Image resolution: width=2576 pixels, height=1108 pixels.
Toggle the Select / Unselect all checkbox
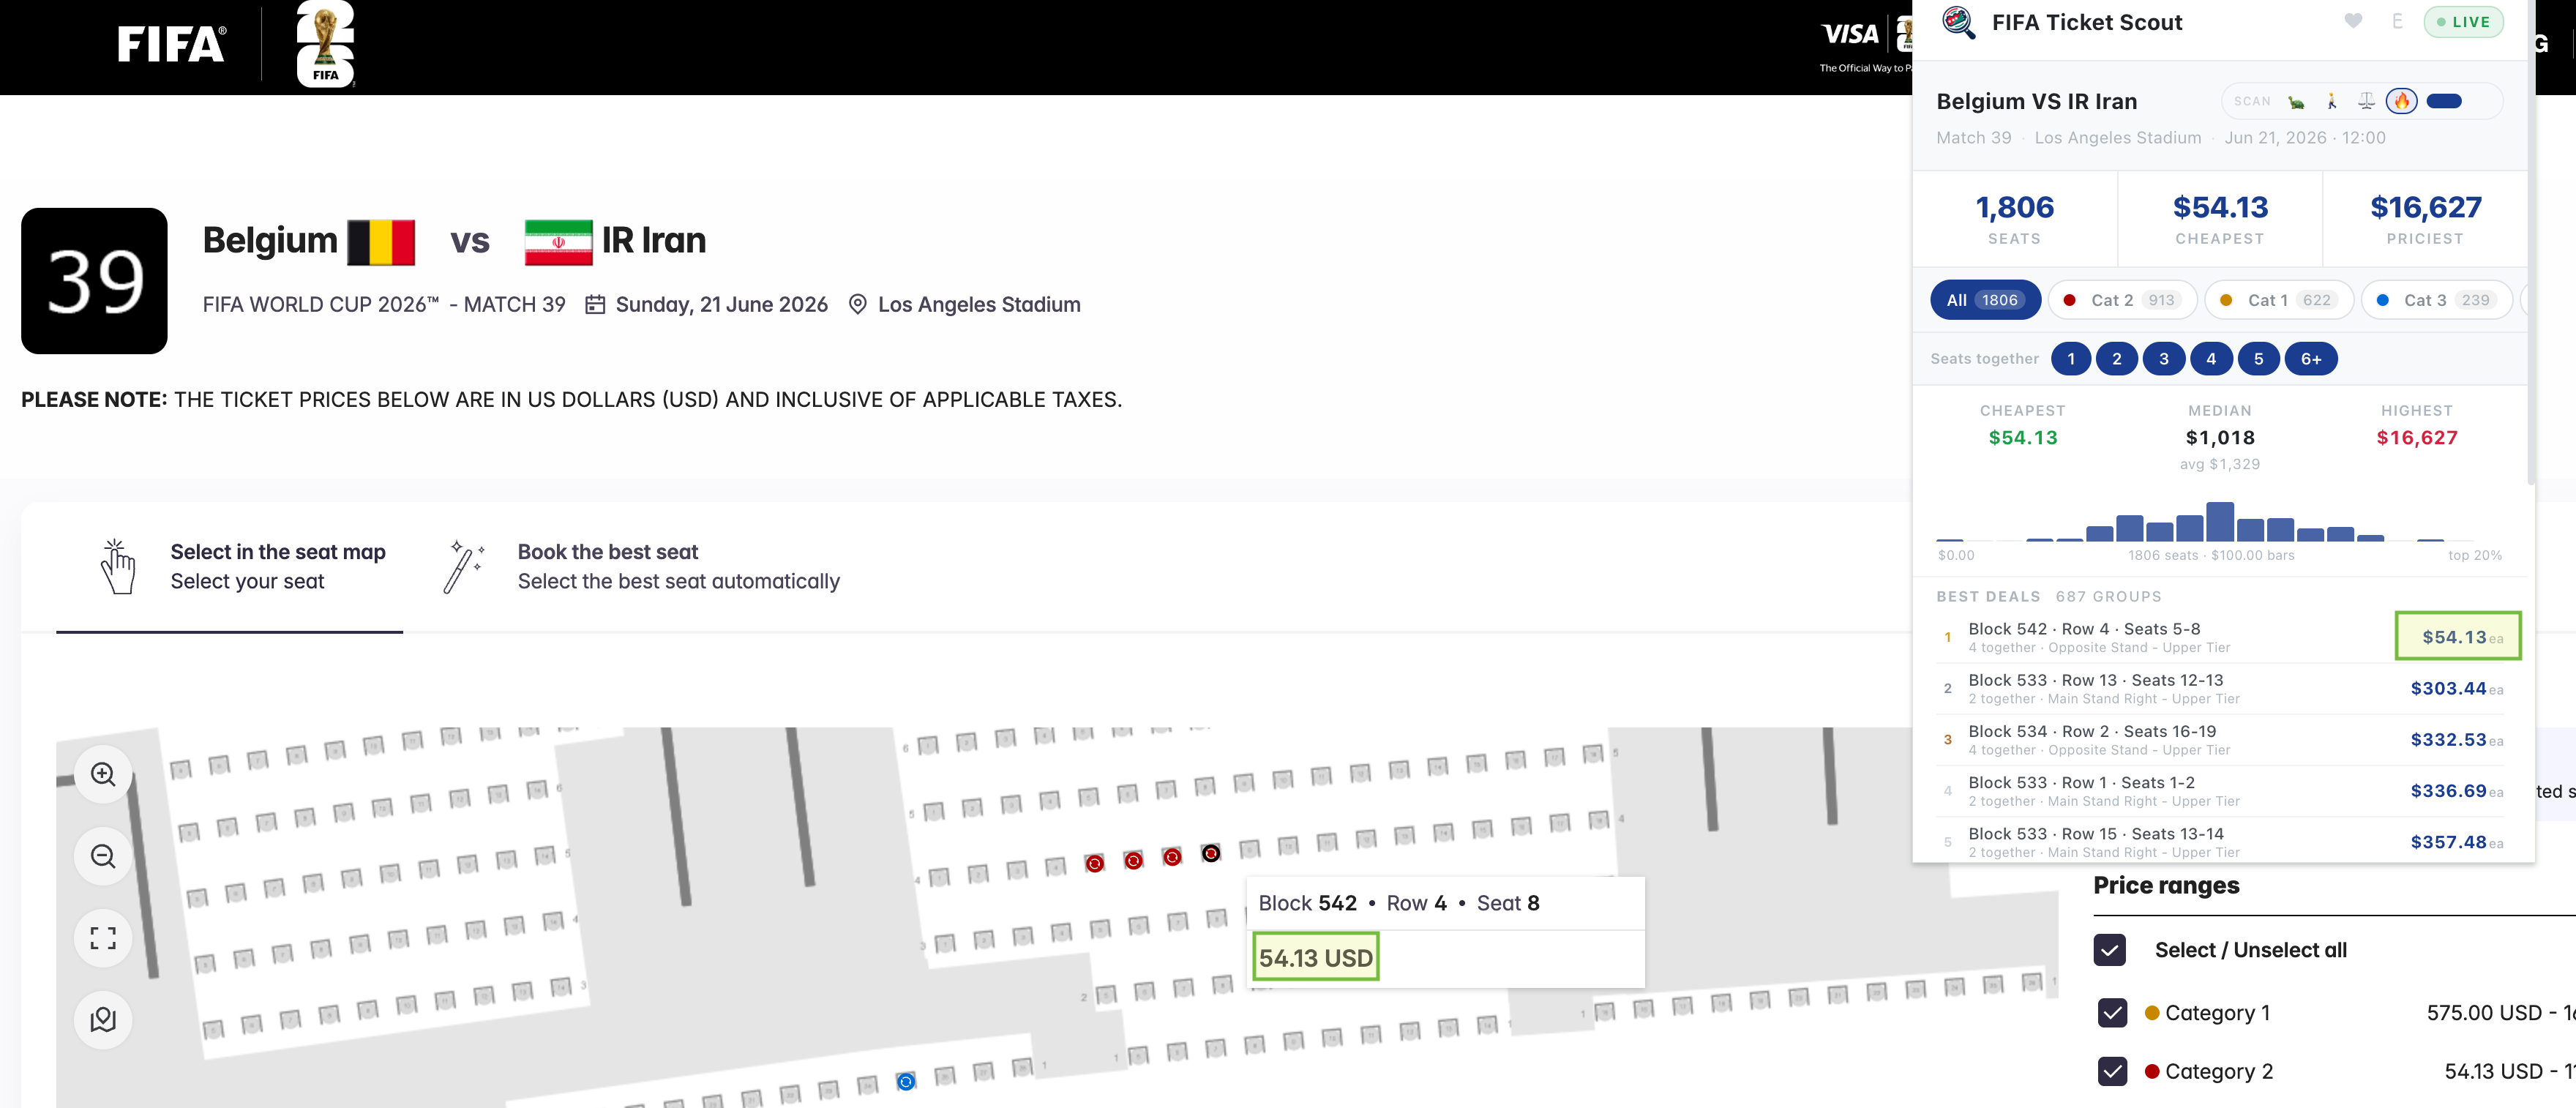coord(2111,949)
